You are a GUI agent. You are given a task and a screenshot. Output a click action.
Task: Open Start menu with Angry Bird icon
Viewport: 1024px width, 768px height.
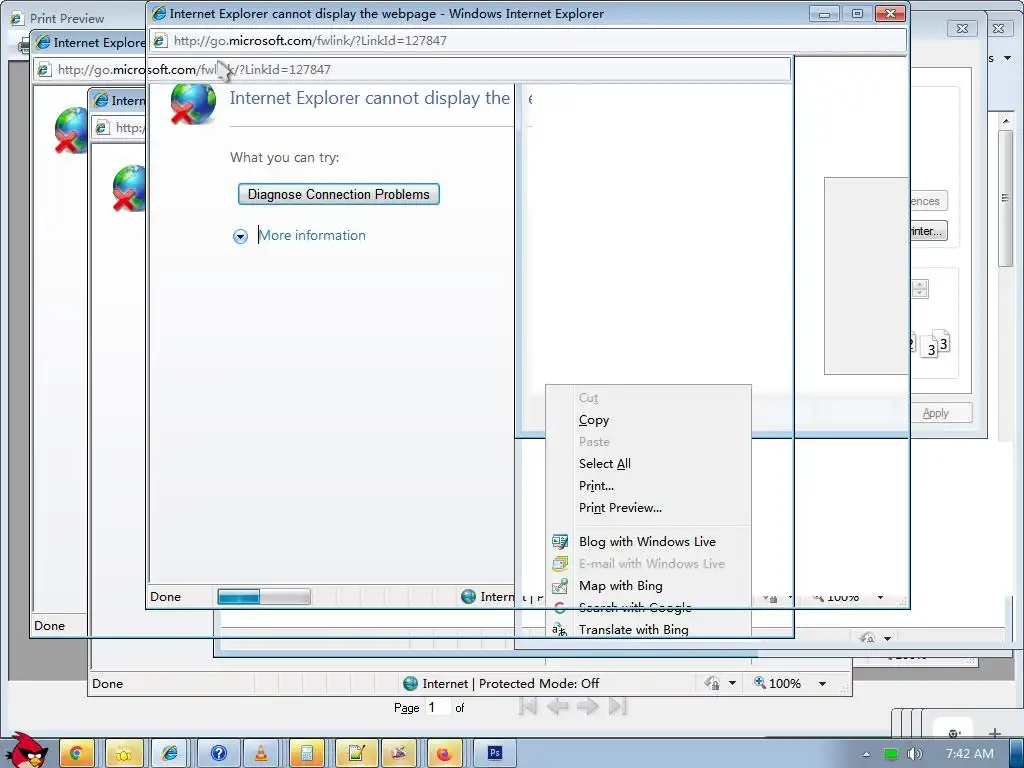(x=29, y=751)
